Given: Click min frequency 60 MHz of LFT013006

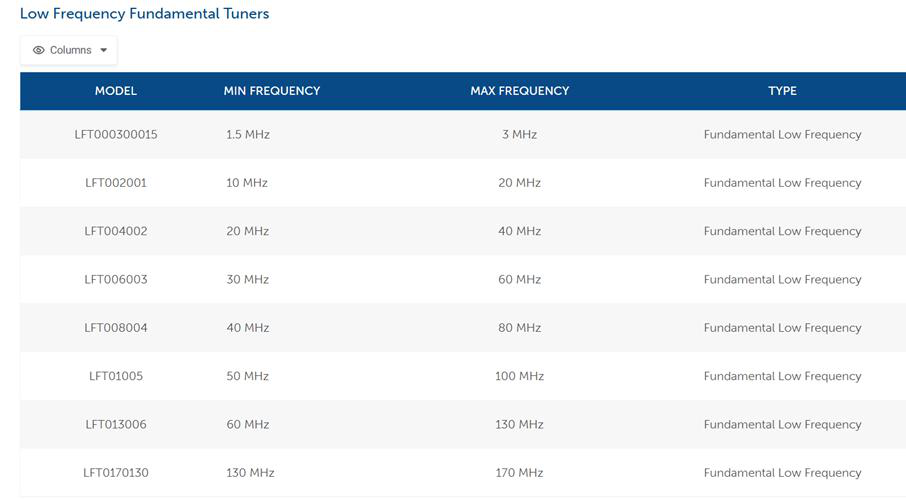Looking at the screenshot, I should [x=247, y=424].
